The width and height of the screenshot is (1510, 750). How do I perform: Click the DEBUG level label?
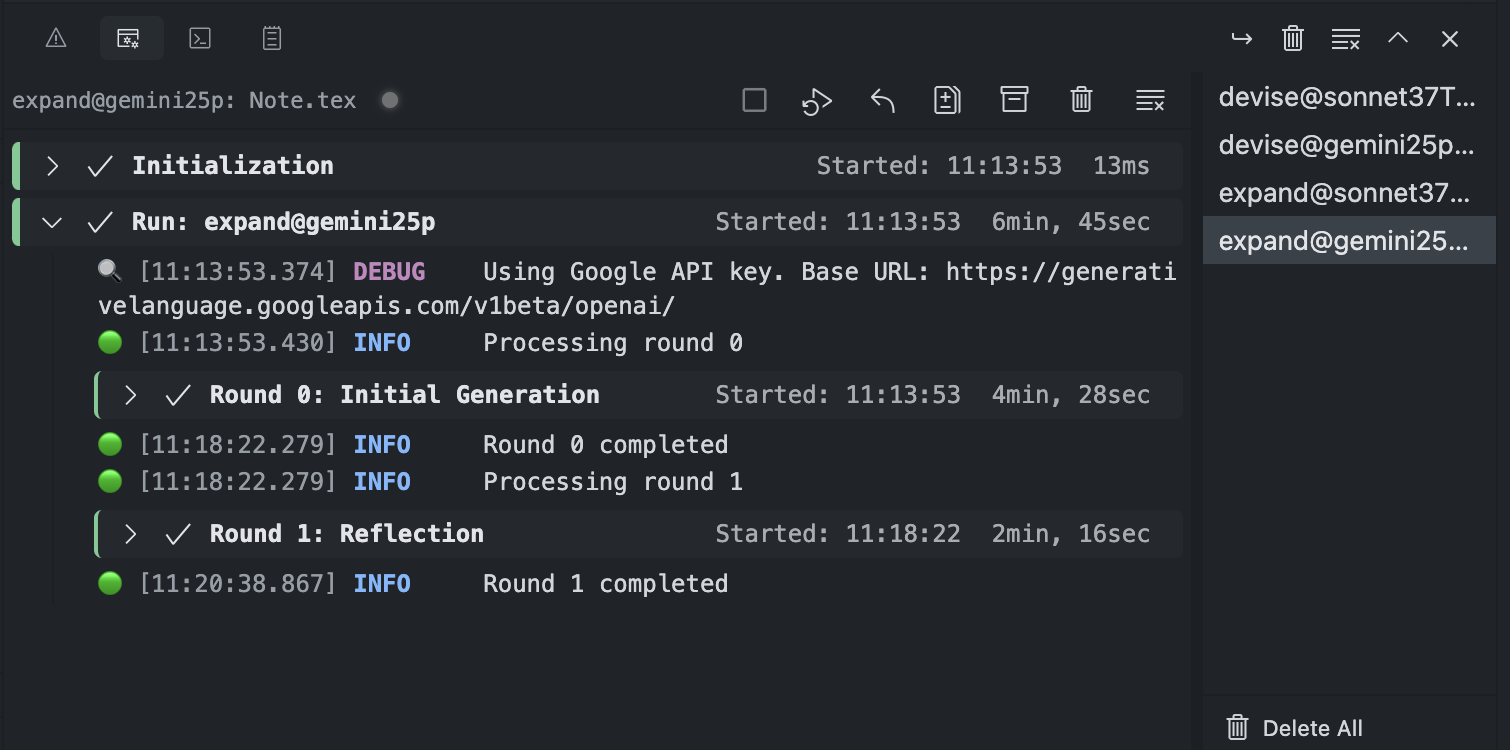[389, 271]
